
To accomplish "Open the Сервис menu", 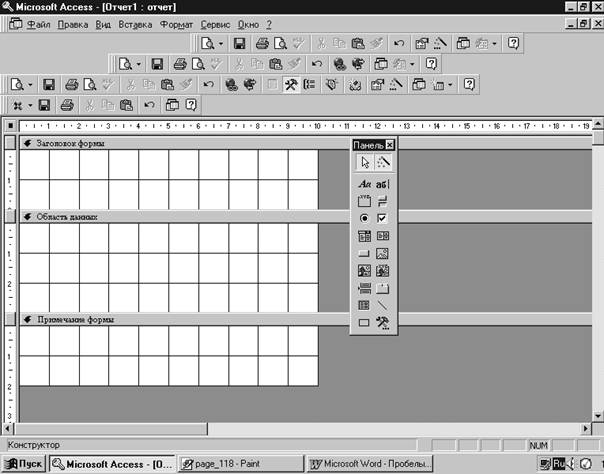I will (215, 25).
